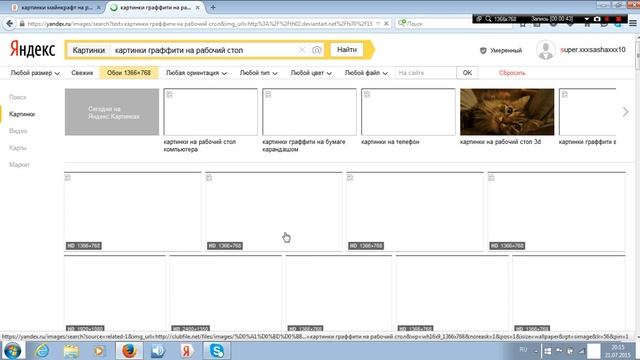640x360 pixels.
Task: Launch Internet Explorer from the taskbar
Action: point(42,351)
